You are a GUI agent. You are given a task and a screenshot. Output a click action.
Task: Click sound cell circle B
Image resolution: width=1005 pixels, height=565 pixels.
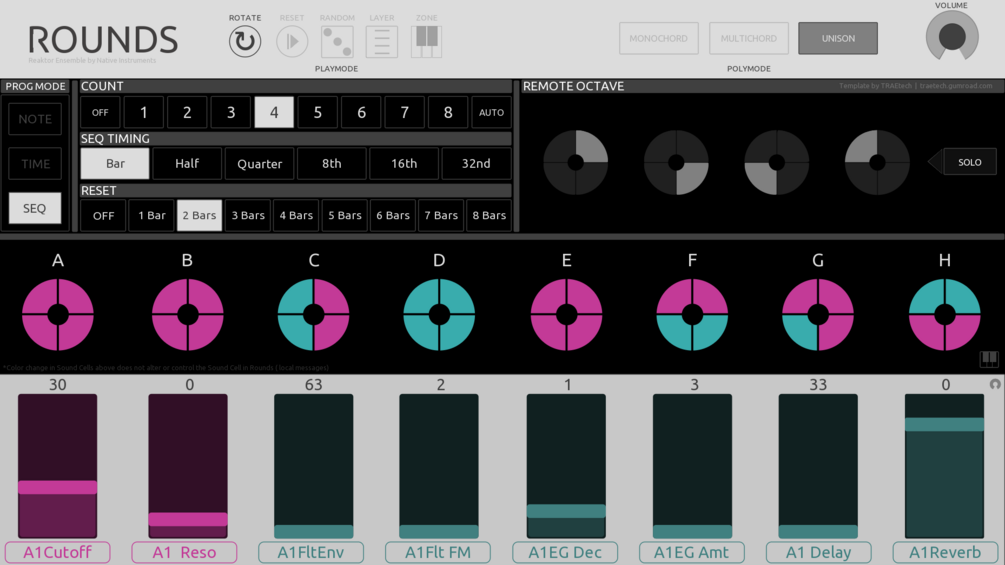tap(188, 315)
